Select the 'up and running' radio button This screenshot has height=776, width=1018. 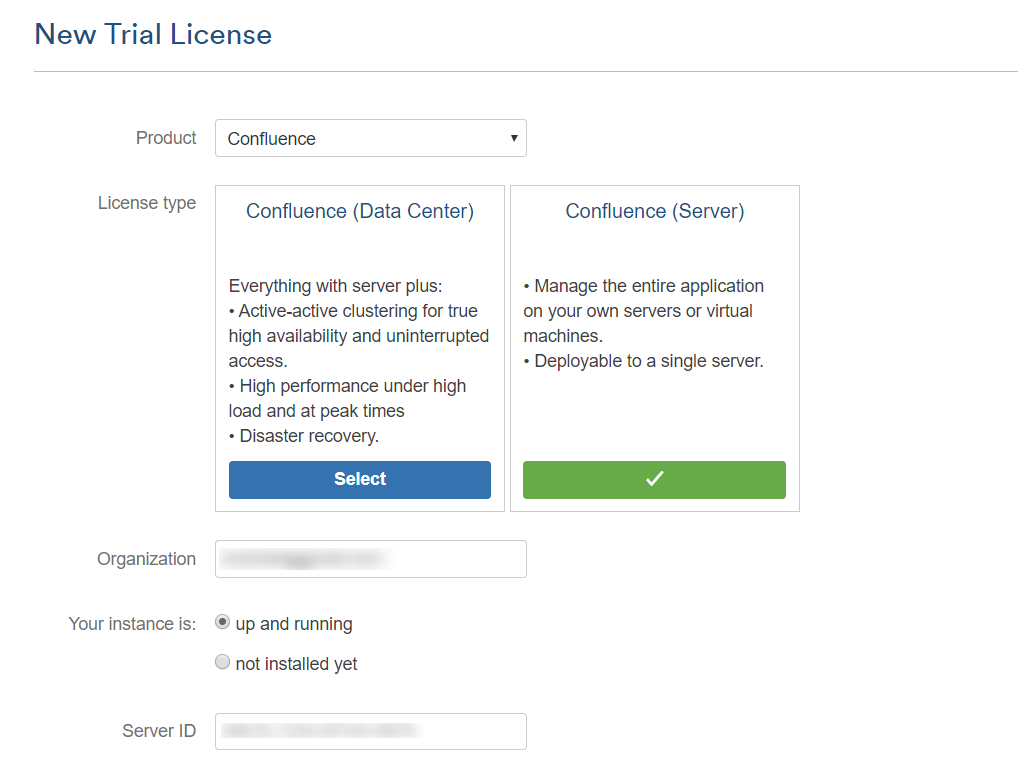point(223,623)
